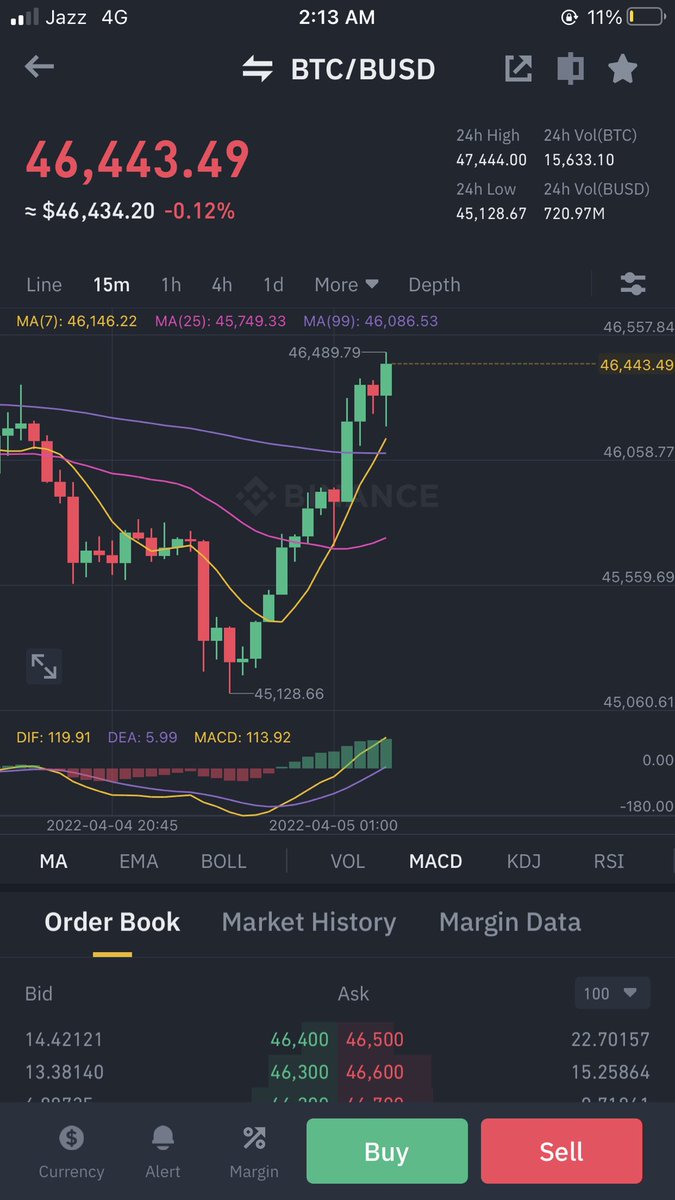Tap the -0.12% change value

[x=199, y=211]
